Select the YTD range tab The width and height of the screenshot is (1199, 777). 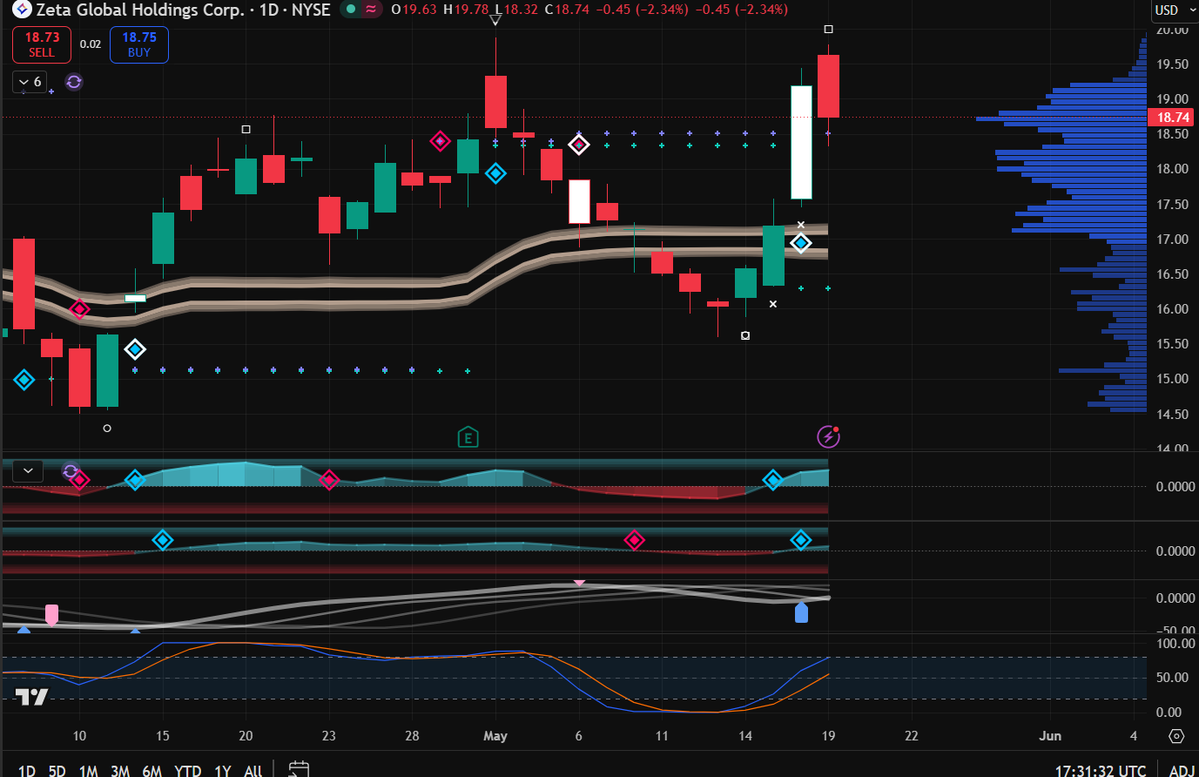coord(187,770)
